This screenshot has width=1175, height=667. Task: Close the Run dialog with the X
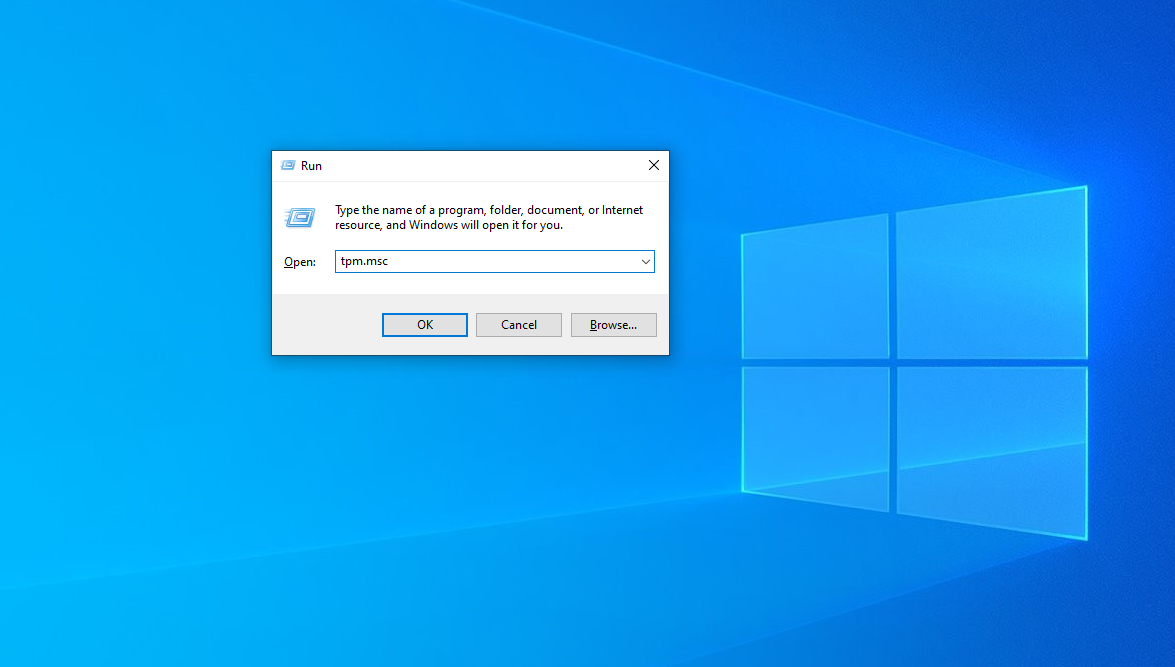click(x=653, y=165)
